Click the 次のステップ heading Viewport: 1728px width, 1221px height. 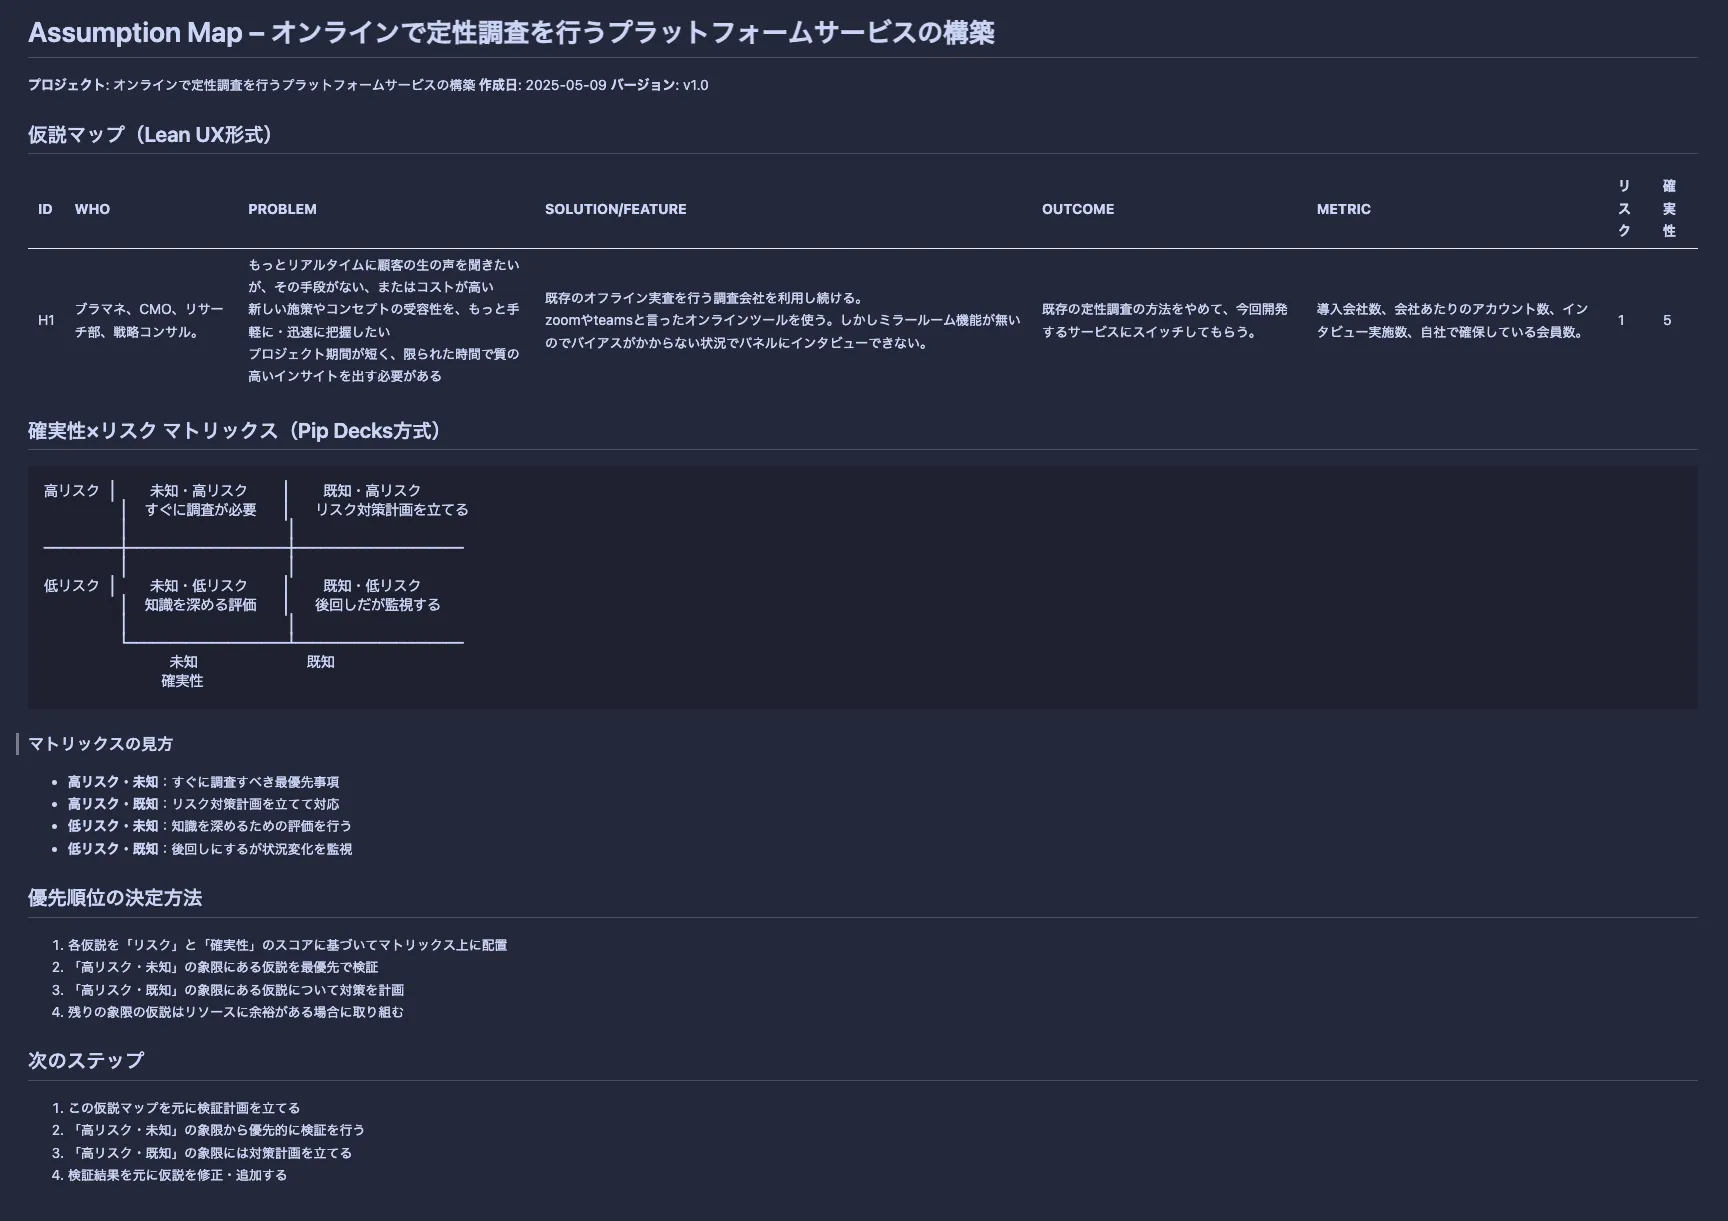pyautogui.click(x=86, y=1061)
